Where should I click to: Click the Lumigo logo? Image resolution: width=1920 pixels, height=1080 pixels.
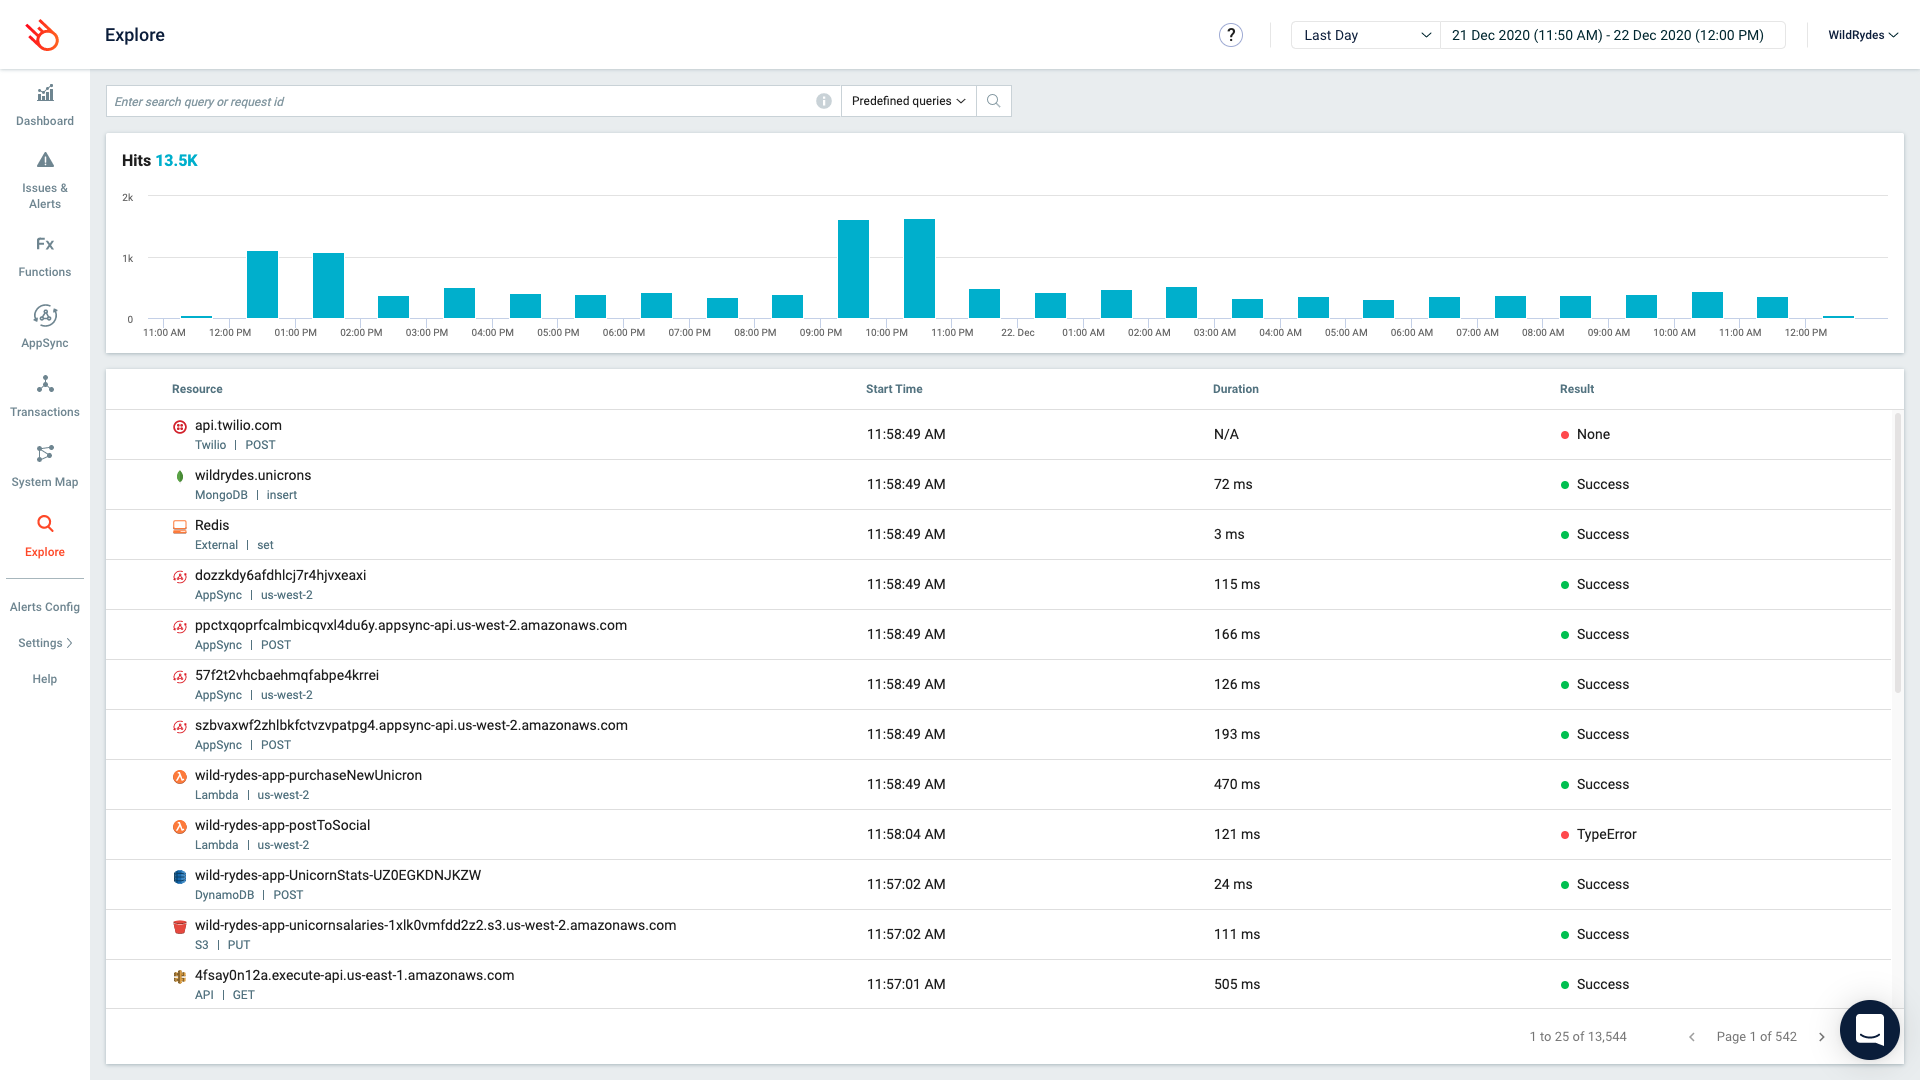42,35
